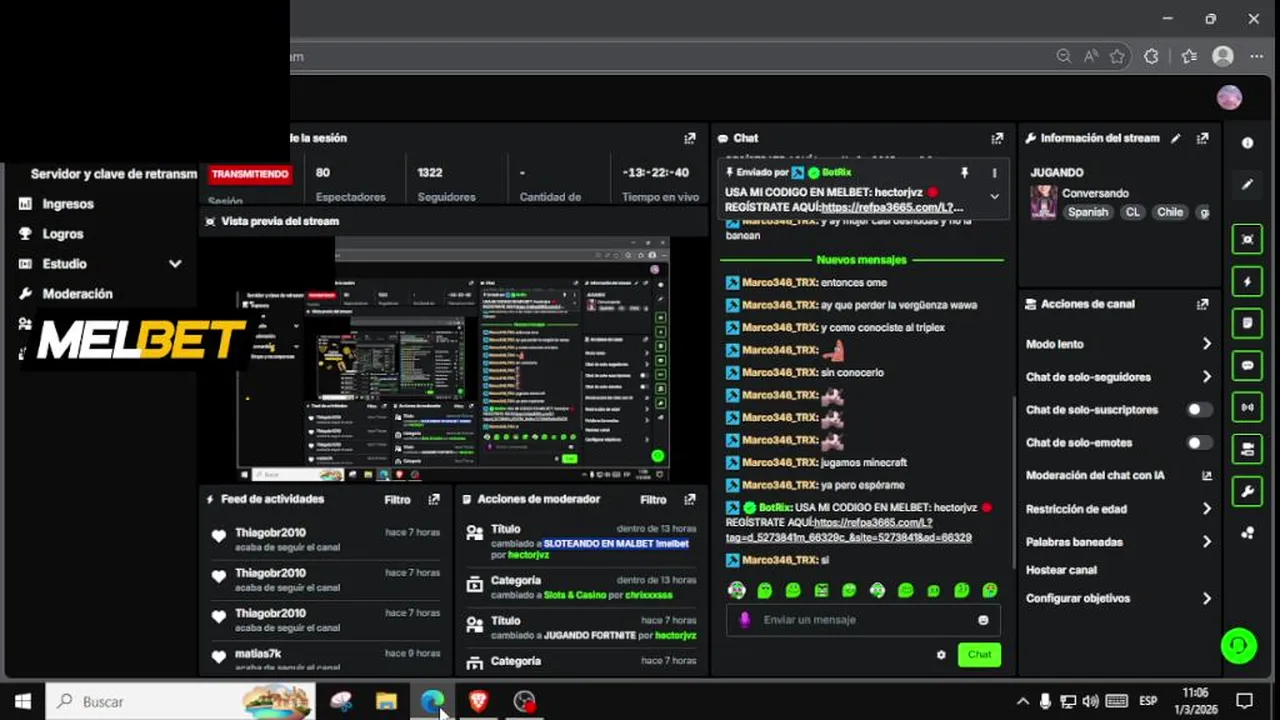Open Moderación in the sidebar

coord(77,294)
